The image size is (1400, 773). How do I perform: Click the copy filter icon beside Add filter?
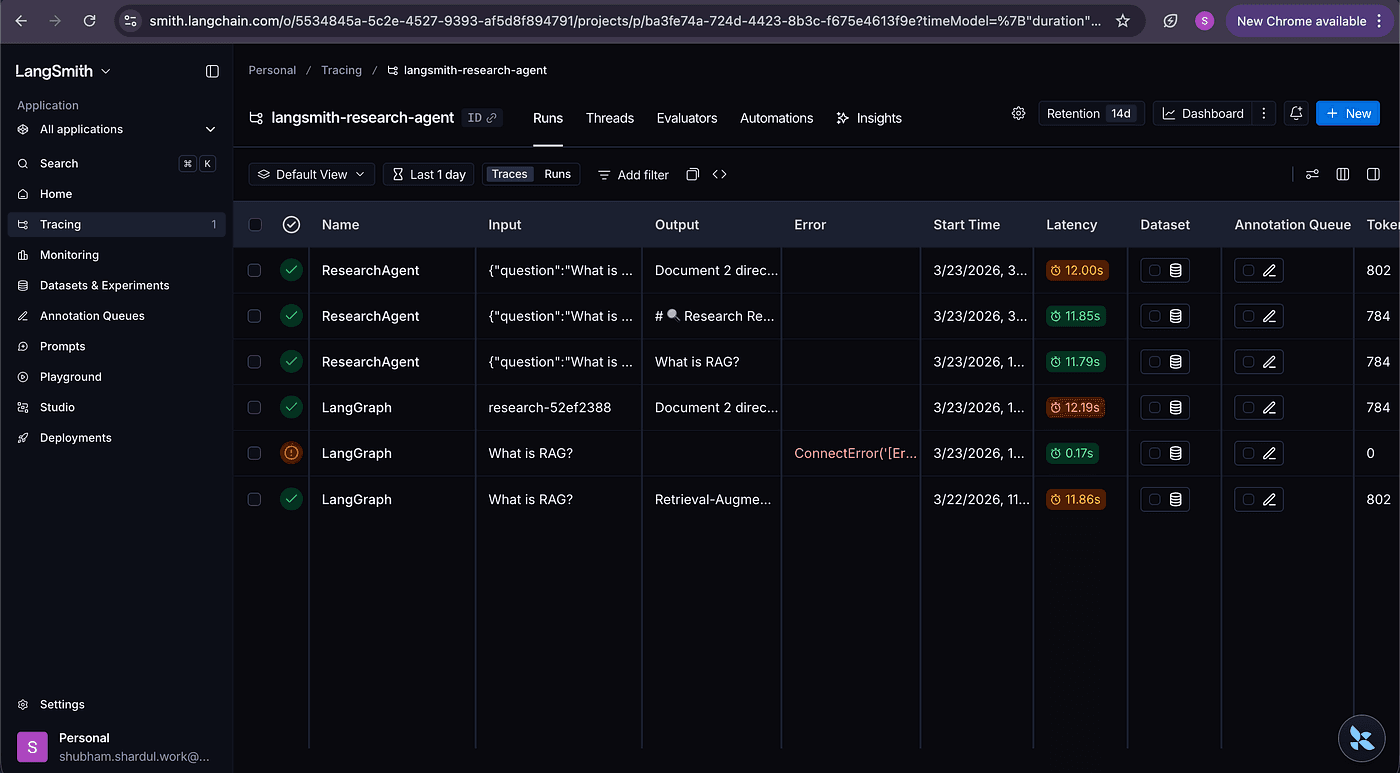tap(692, 174)
